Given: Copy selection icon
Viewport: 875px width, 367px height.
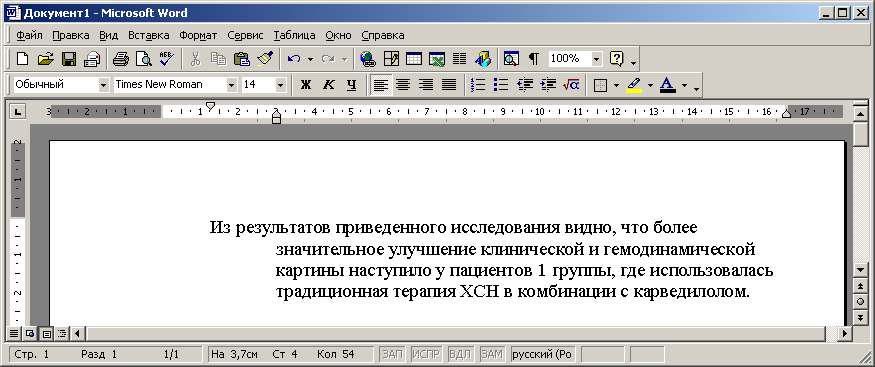Looking at the screenshot, I should coord(219,58).
